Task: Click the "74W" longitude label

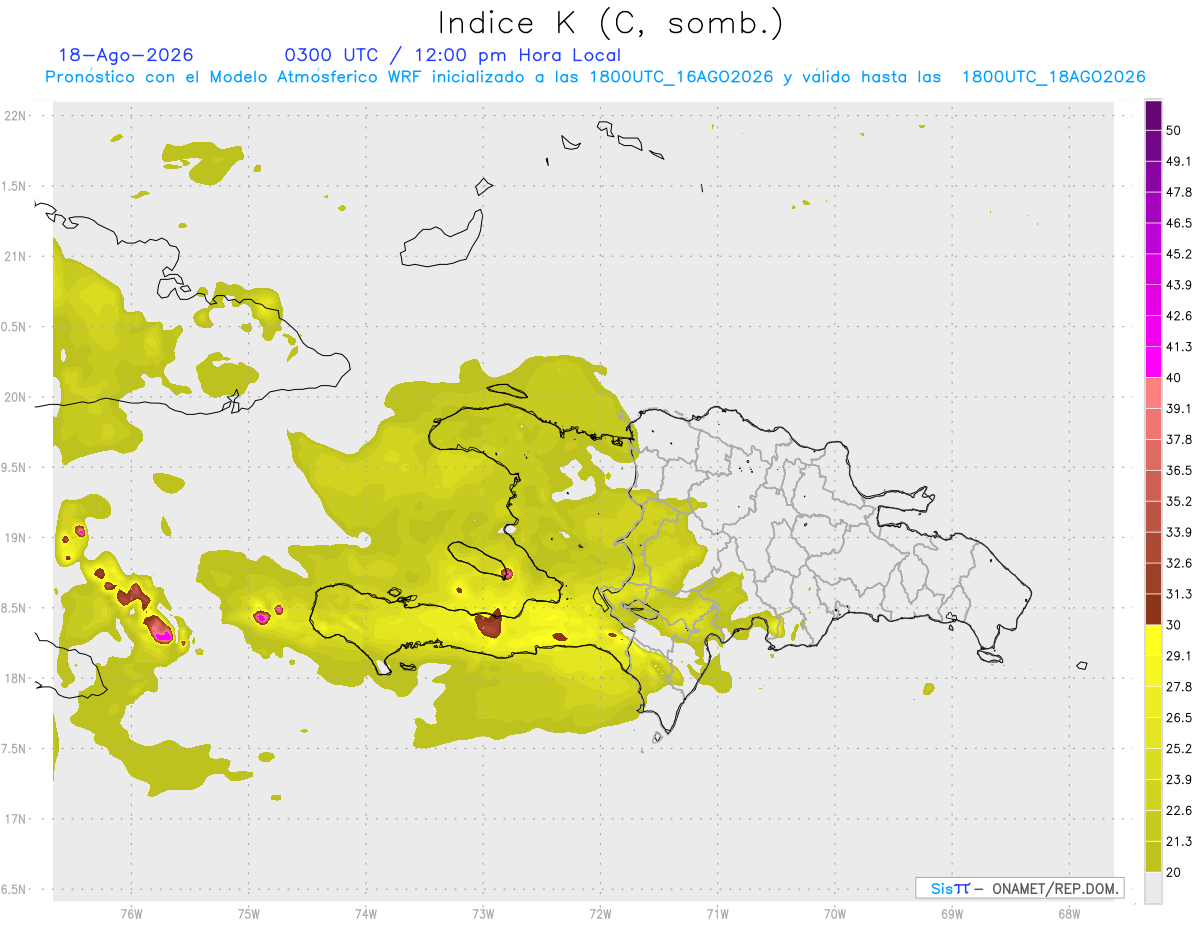Action: click(366, 914)
